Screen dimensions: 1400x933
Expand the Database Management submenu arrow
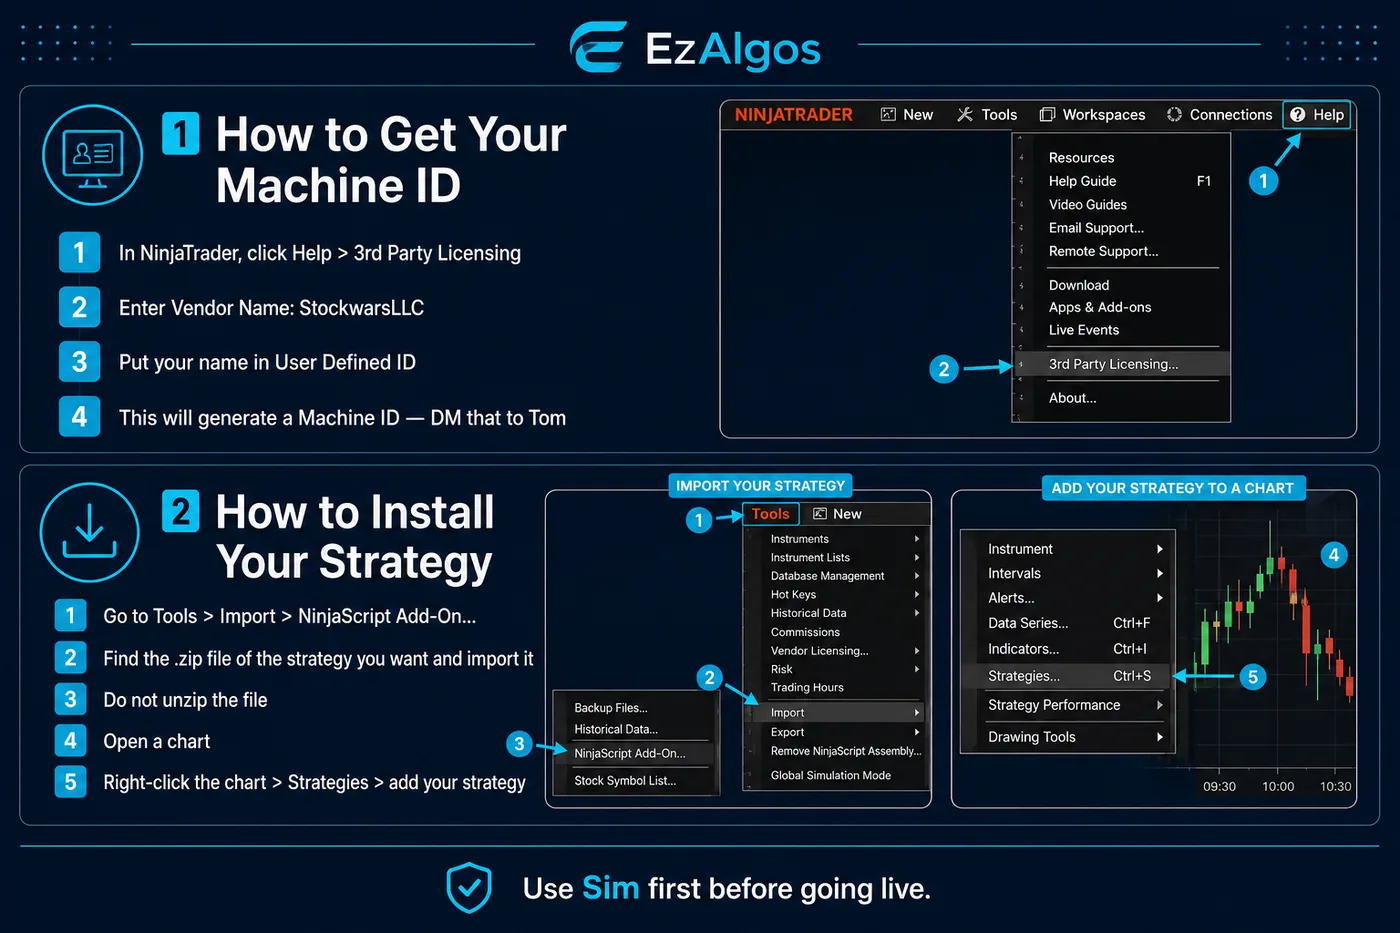pos(917,576)
